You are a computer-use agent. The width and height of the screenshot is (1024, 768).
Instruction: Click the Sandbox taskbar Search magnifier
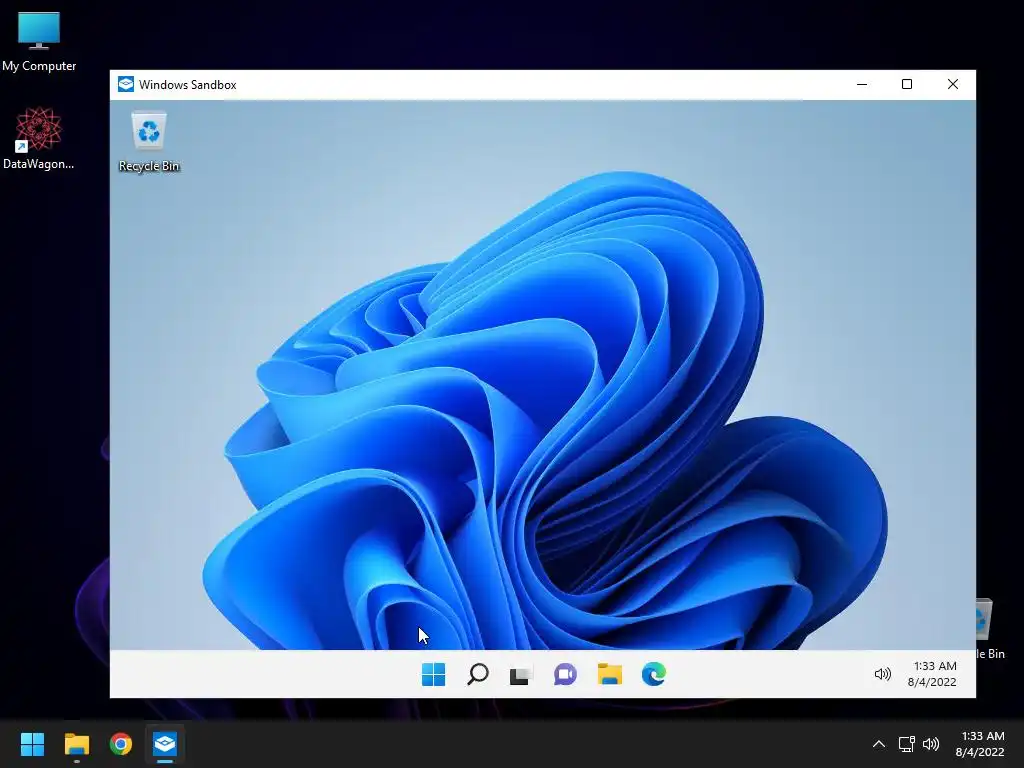tap(477, 674)
